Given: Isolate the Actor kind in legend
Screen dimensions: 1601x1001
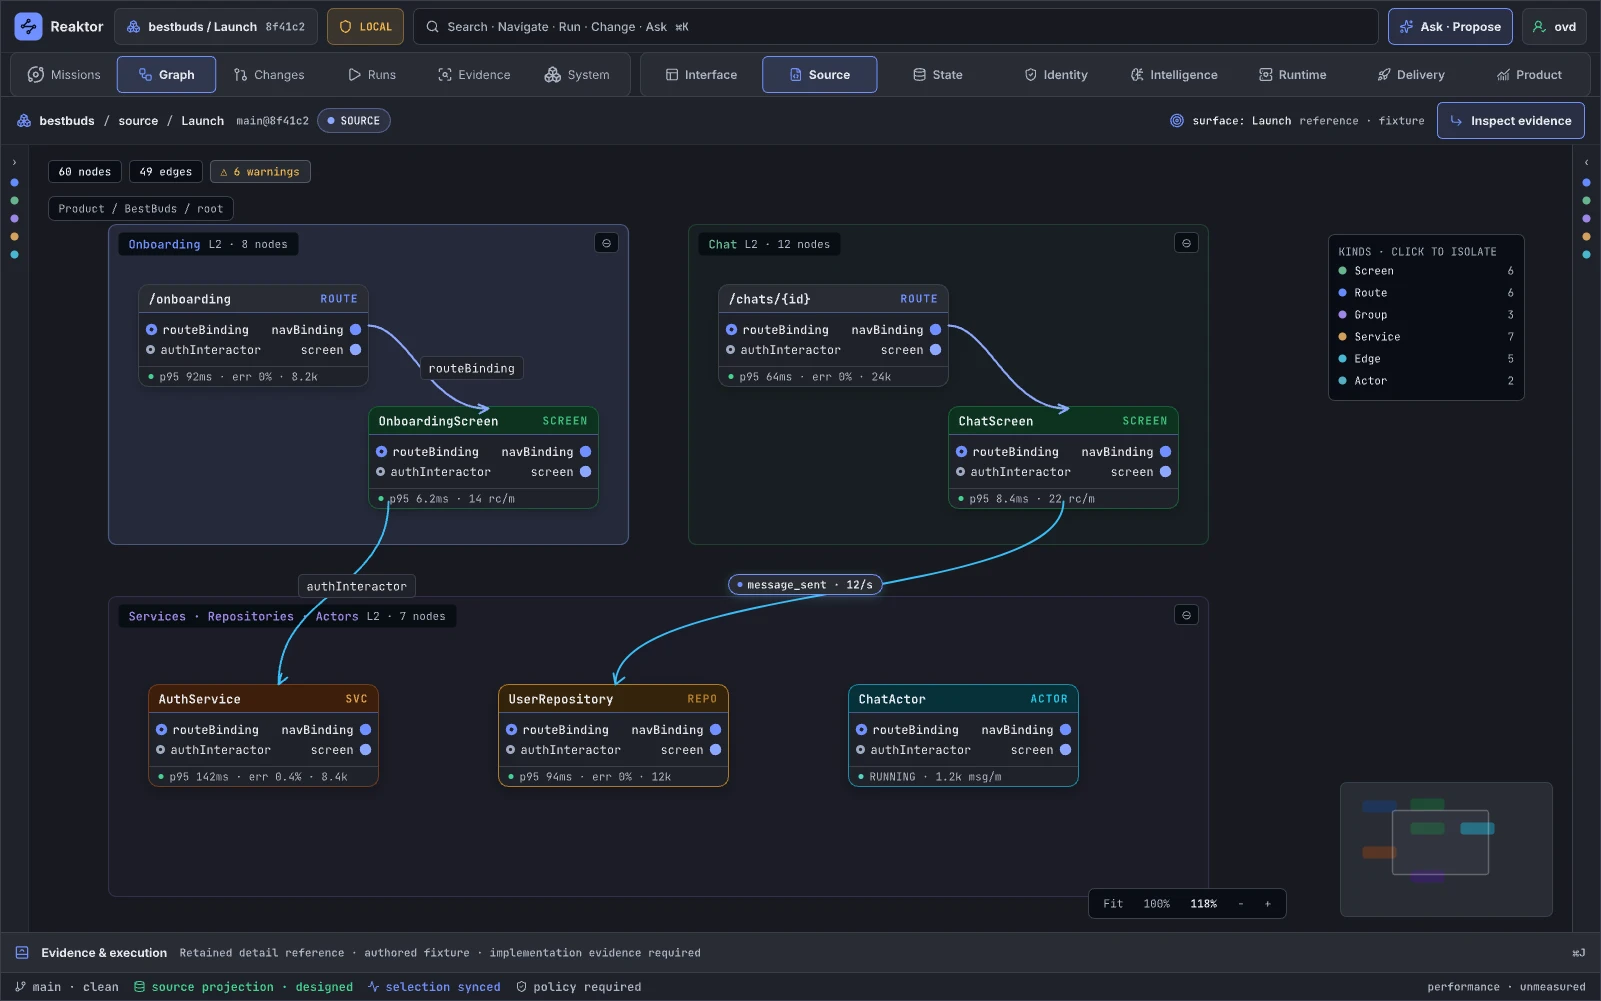Looking at the screenshot, I should coord(1426,381).
